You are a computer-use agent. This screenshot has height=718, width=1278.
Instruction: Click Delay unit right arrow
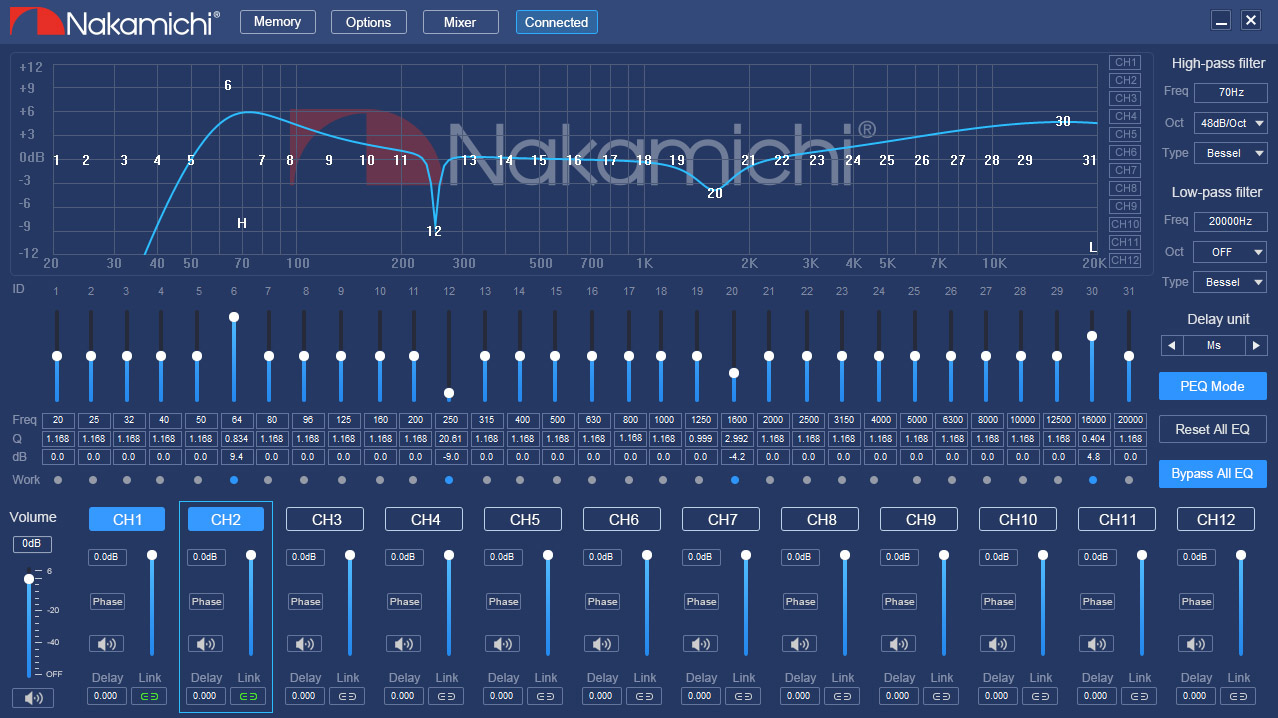(1256, 345)
